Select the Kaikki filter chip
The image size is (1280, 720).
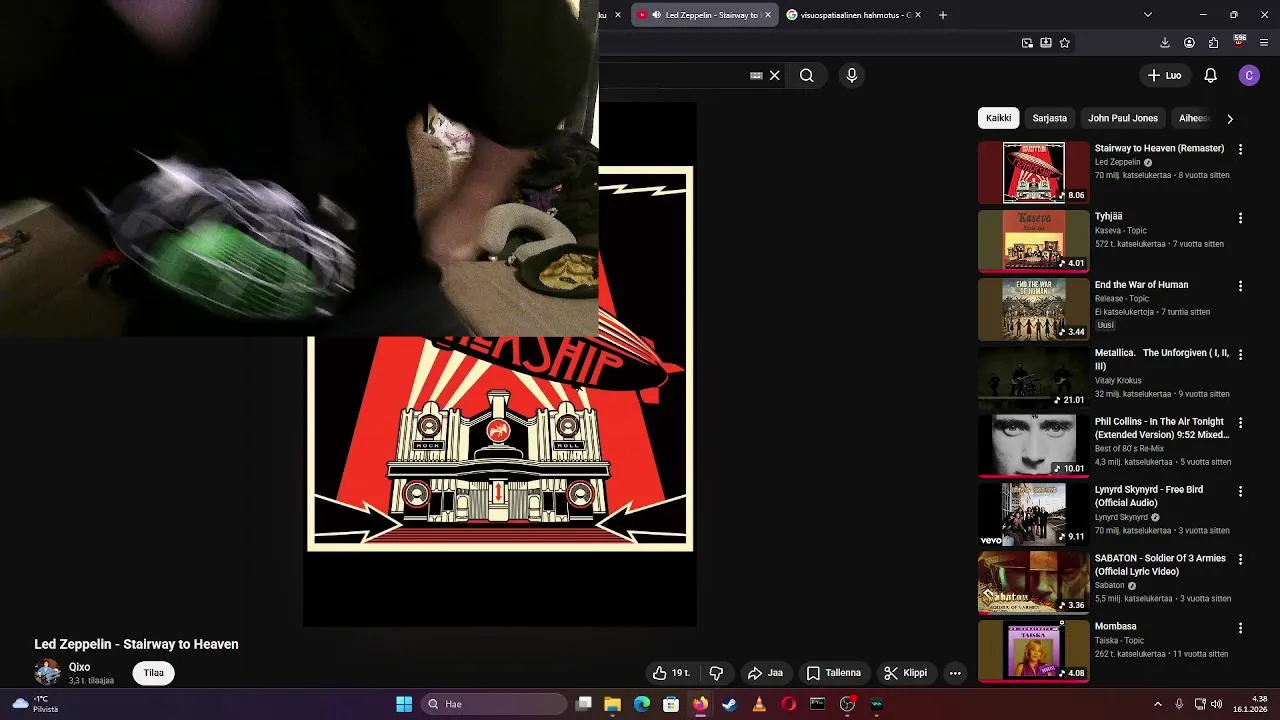(x=998, y=118)
